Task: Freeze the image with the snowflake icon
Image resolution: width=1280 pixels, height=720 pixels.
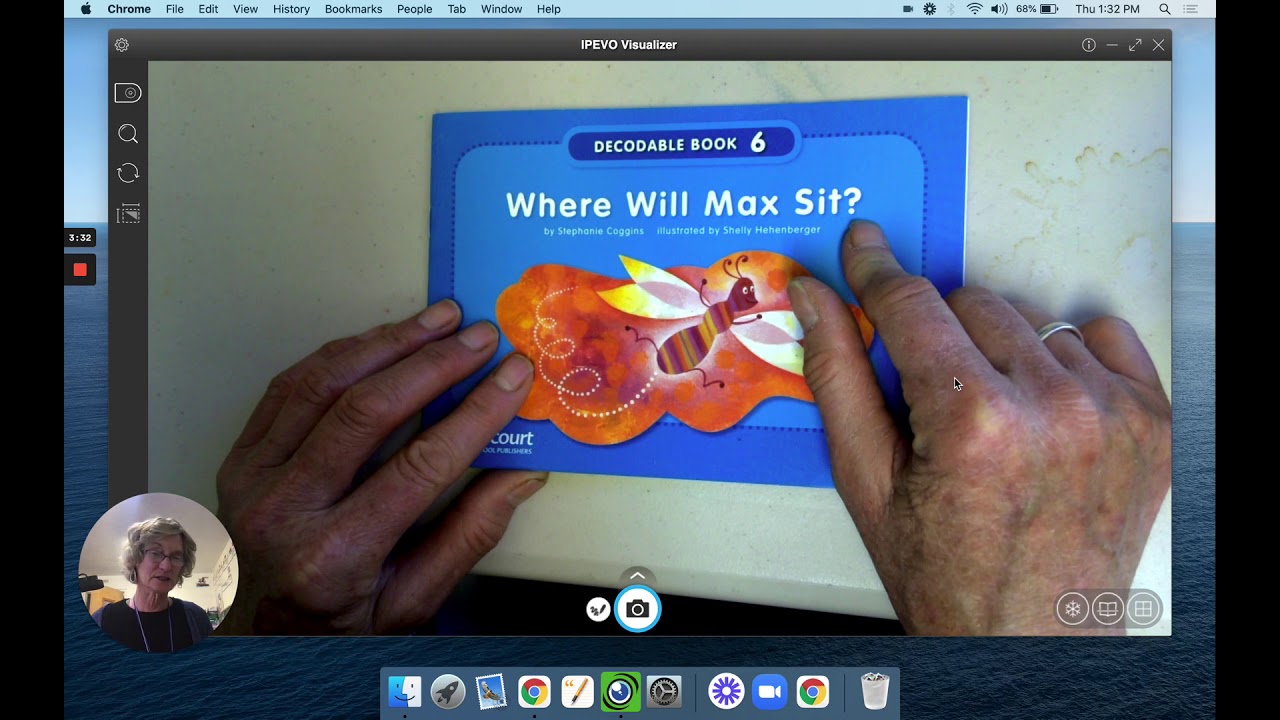Action: (x=1073, y=608)
